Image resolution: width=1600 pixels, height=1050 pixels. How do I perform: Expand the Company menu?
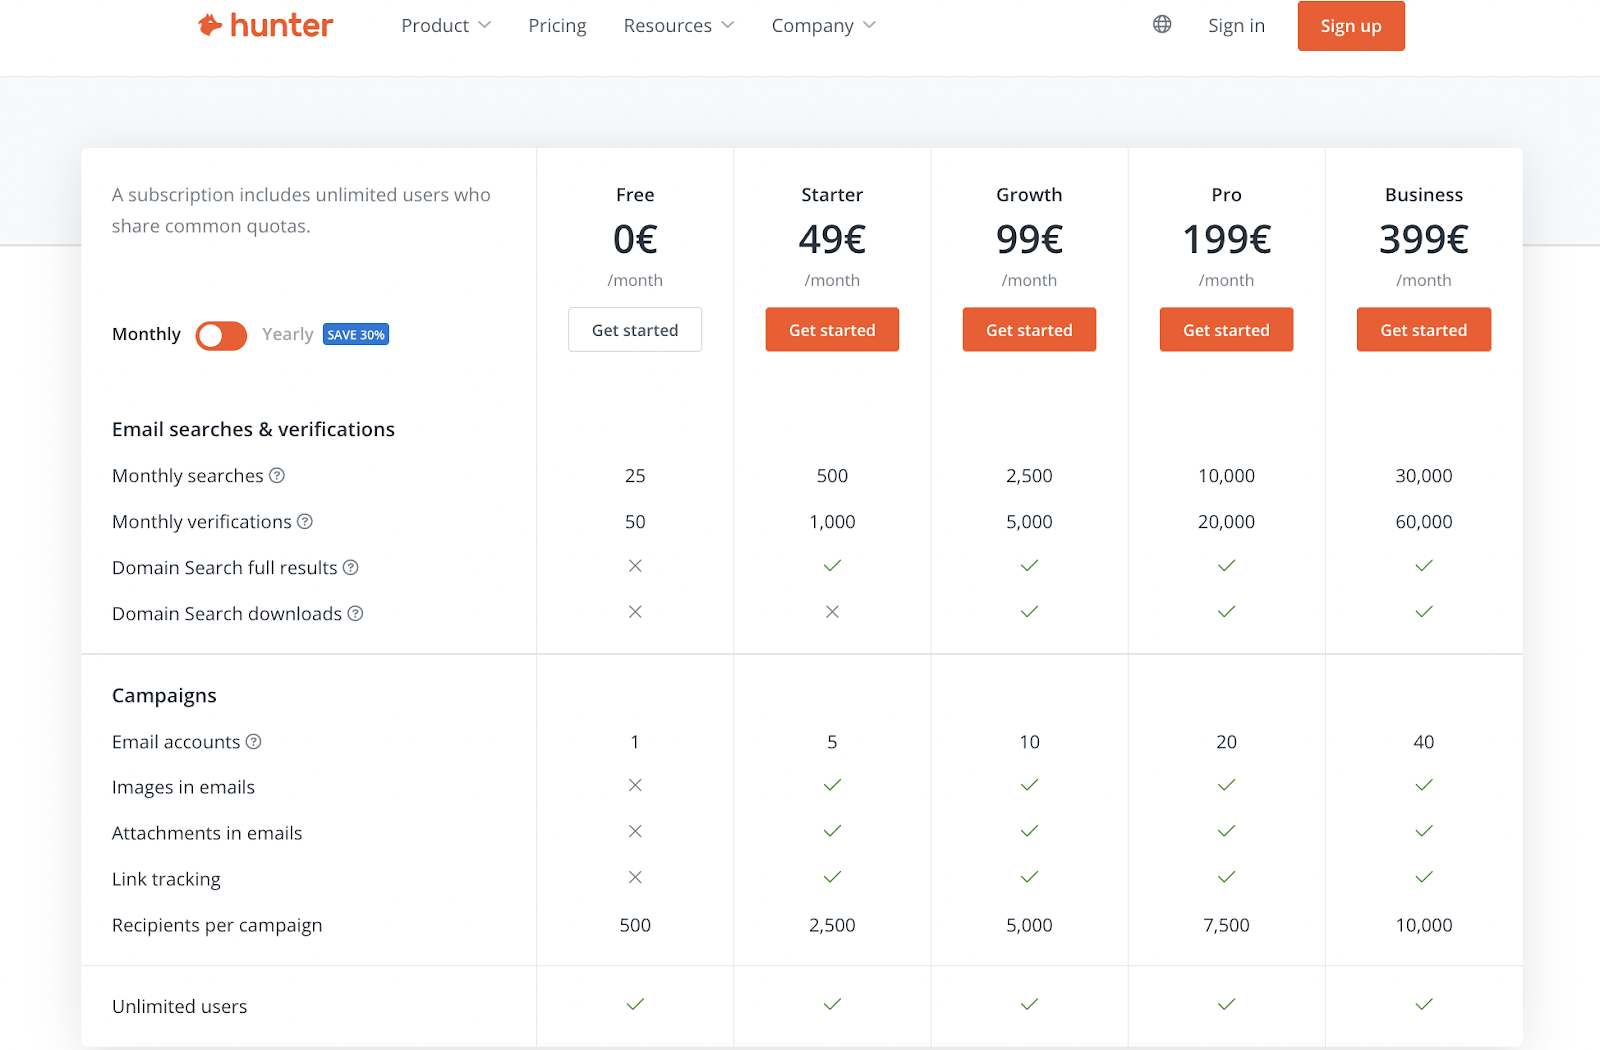(x=824, y=25)
